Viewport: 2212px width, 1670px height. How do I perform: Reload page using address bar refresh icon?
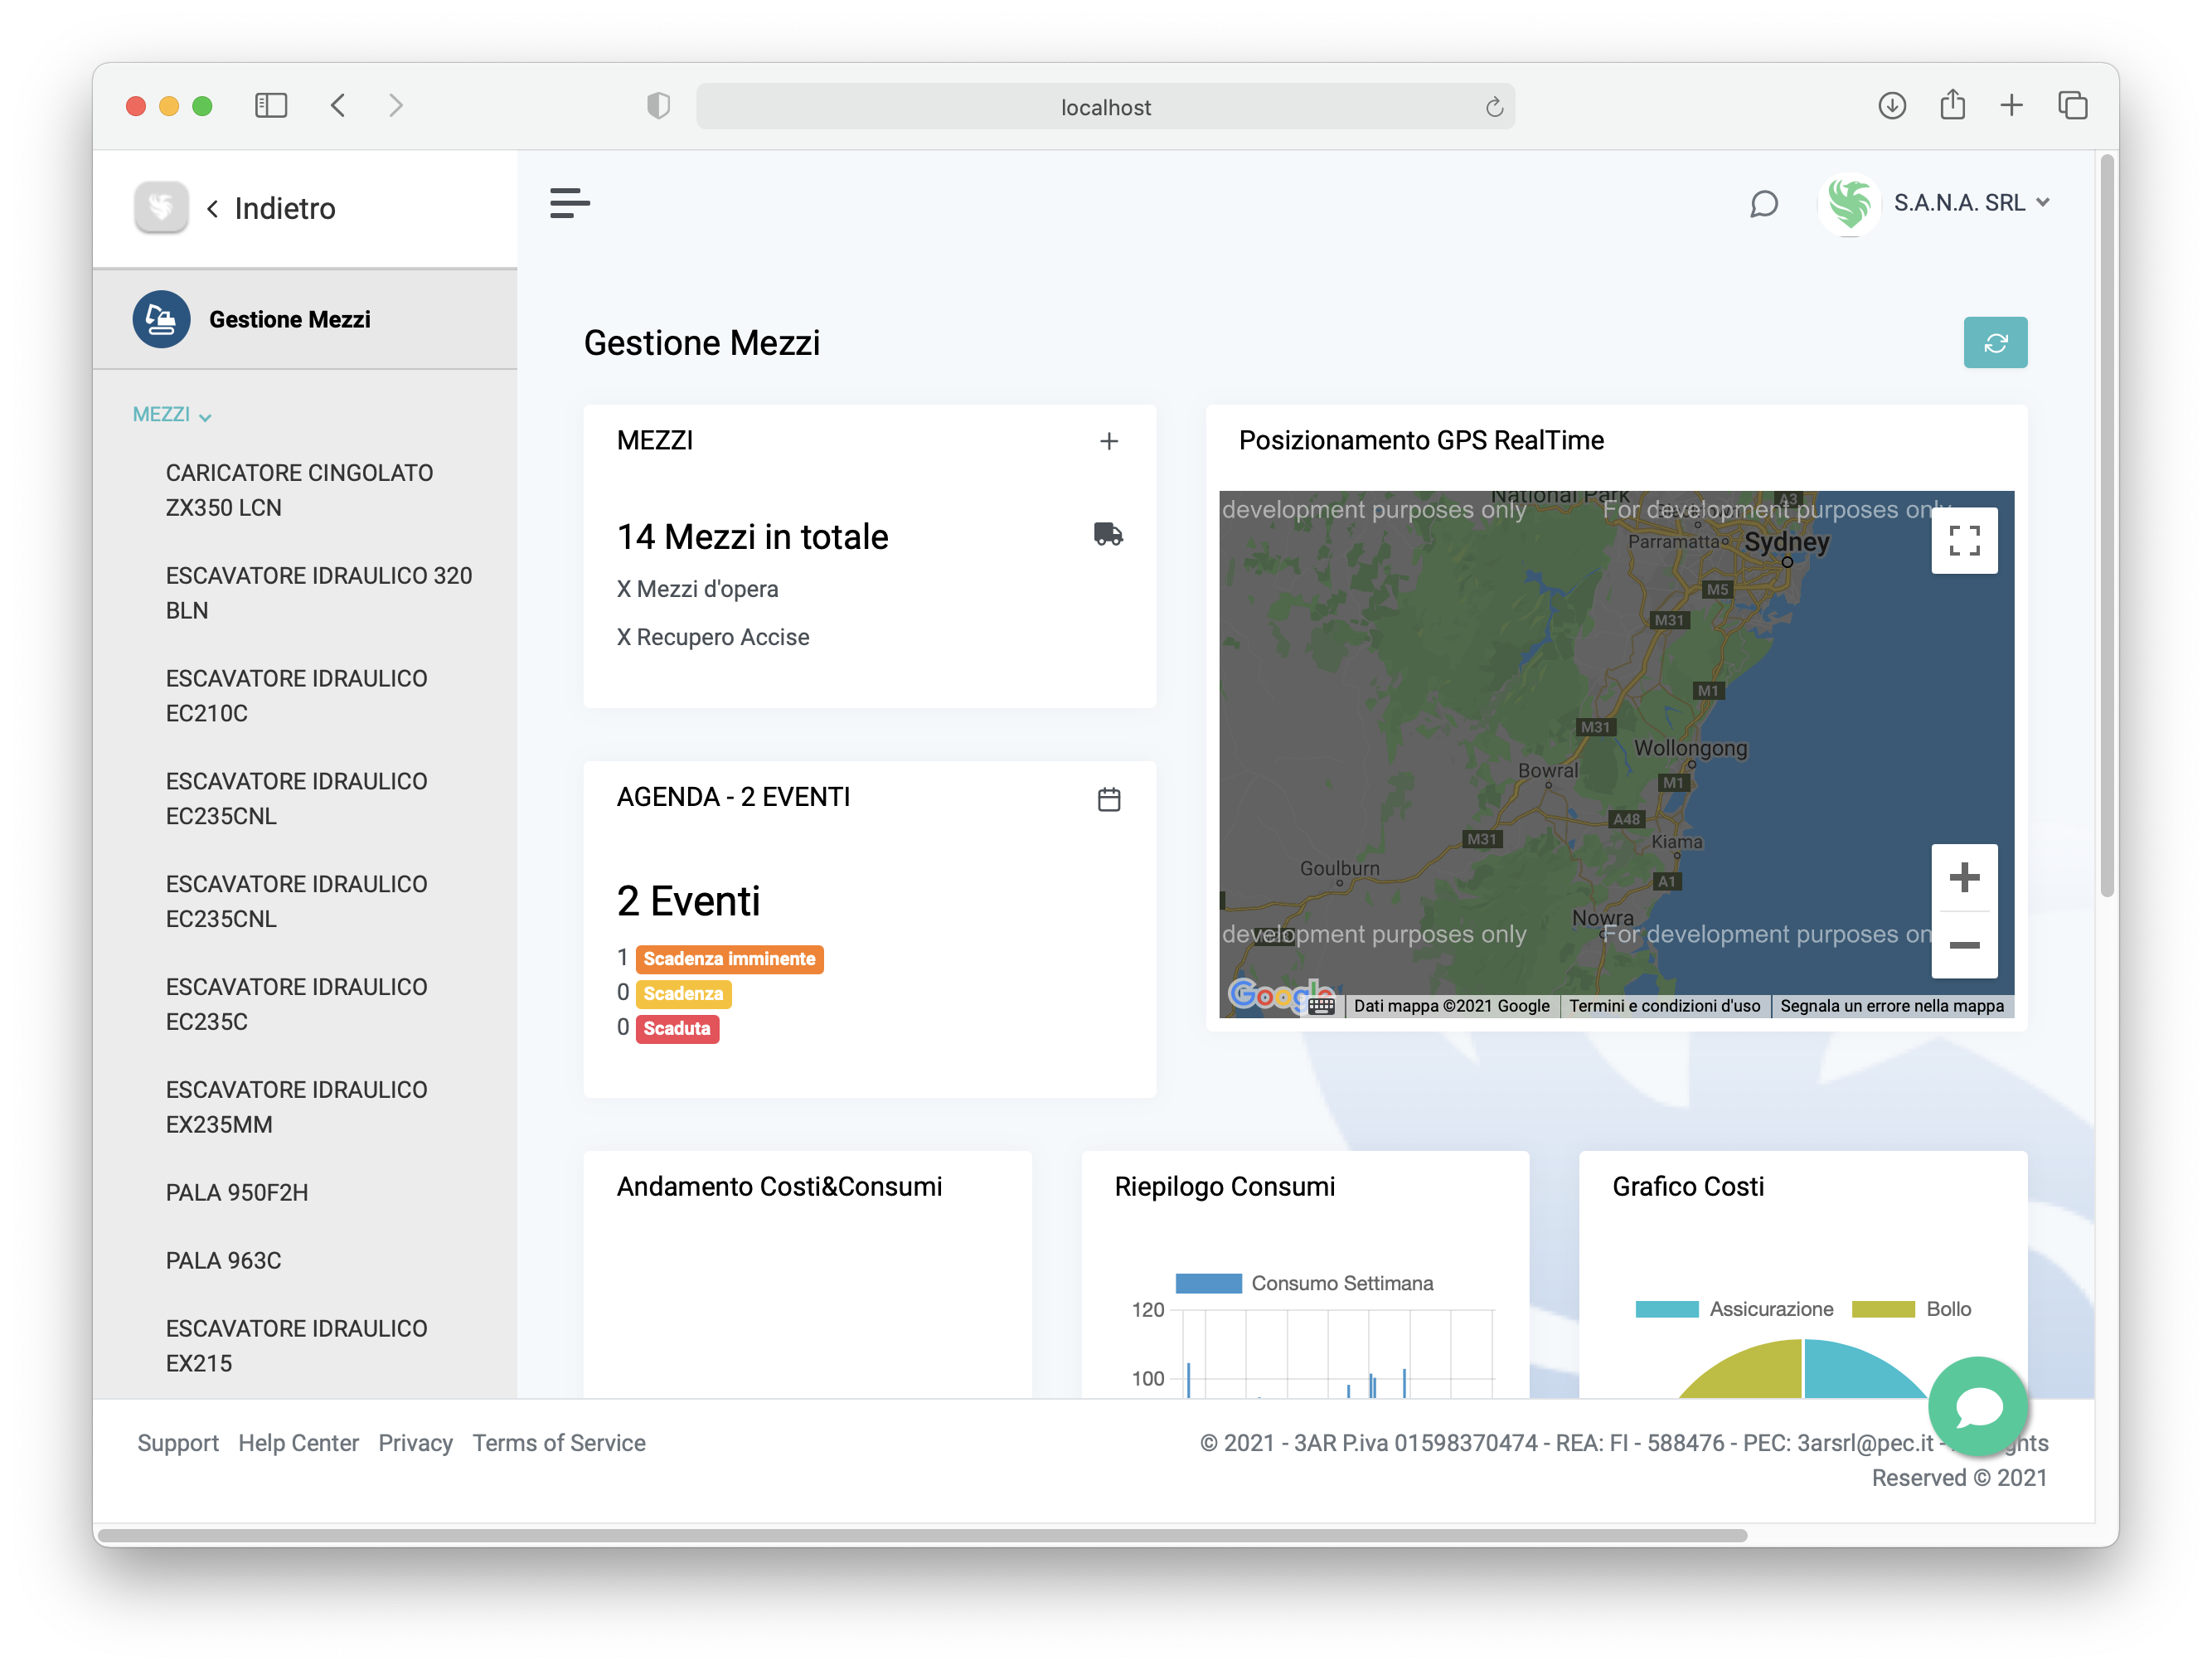(x=1494, y=107)
